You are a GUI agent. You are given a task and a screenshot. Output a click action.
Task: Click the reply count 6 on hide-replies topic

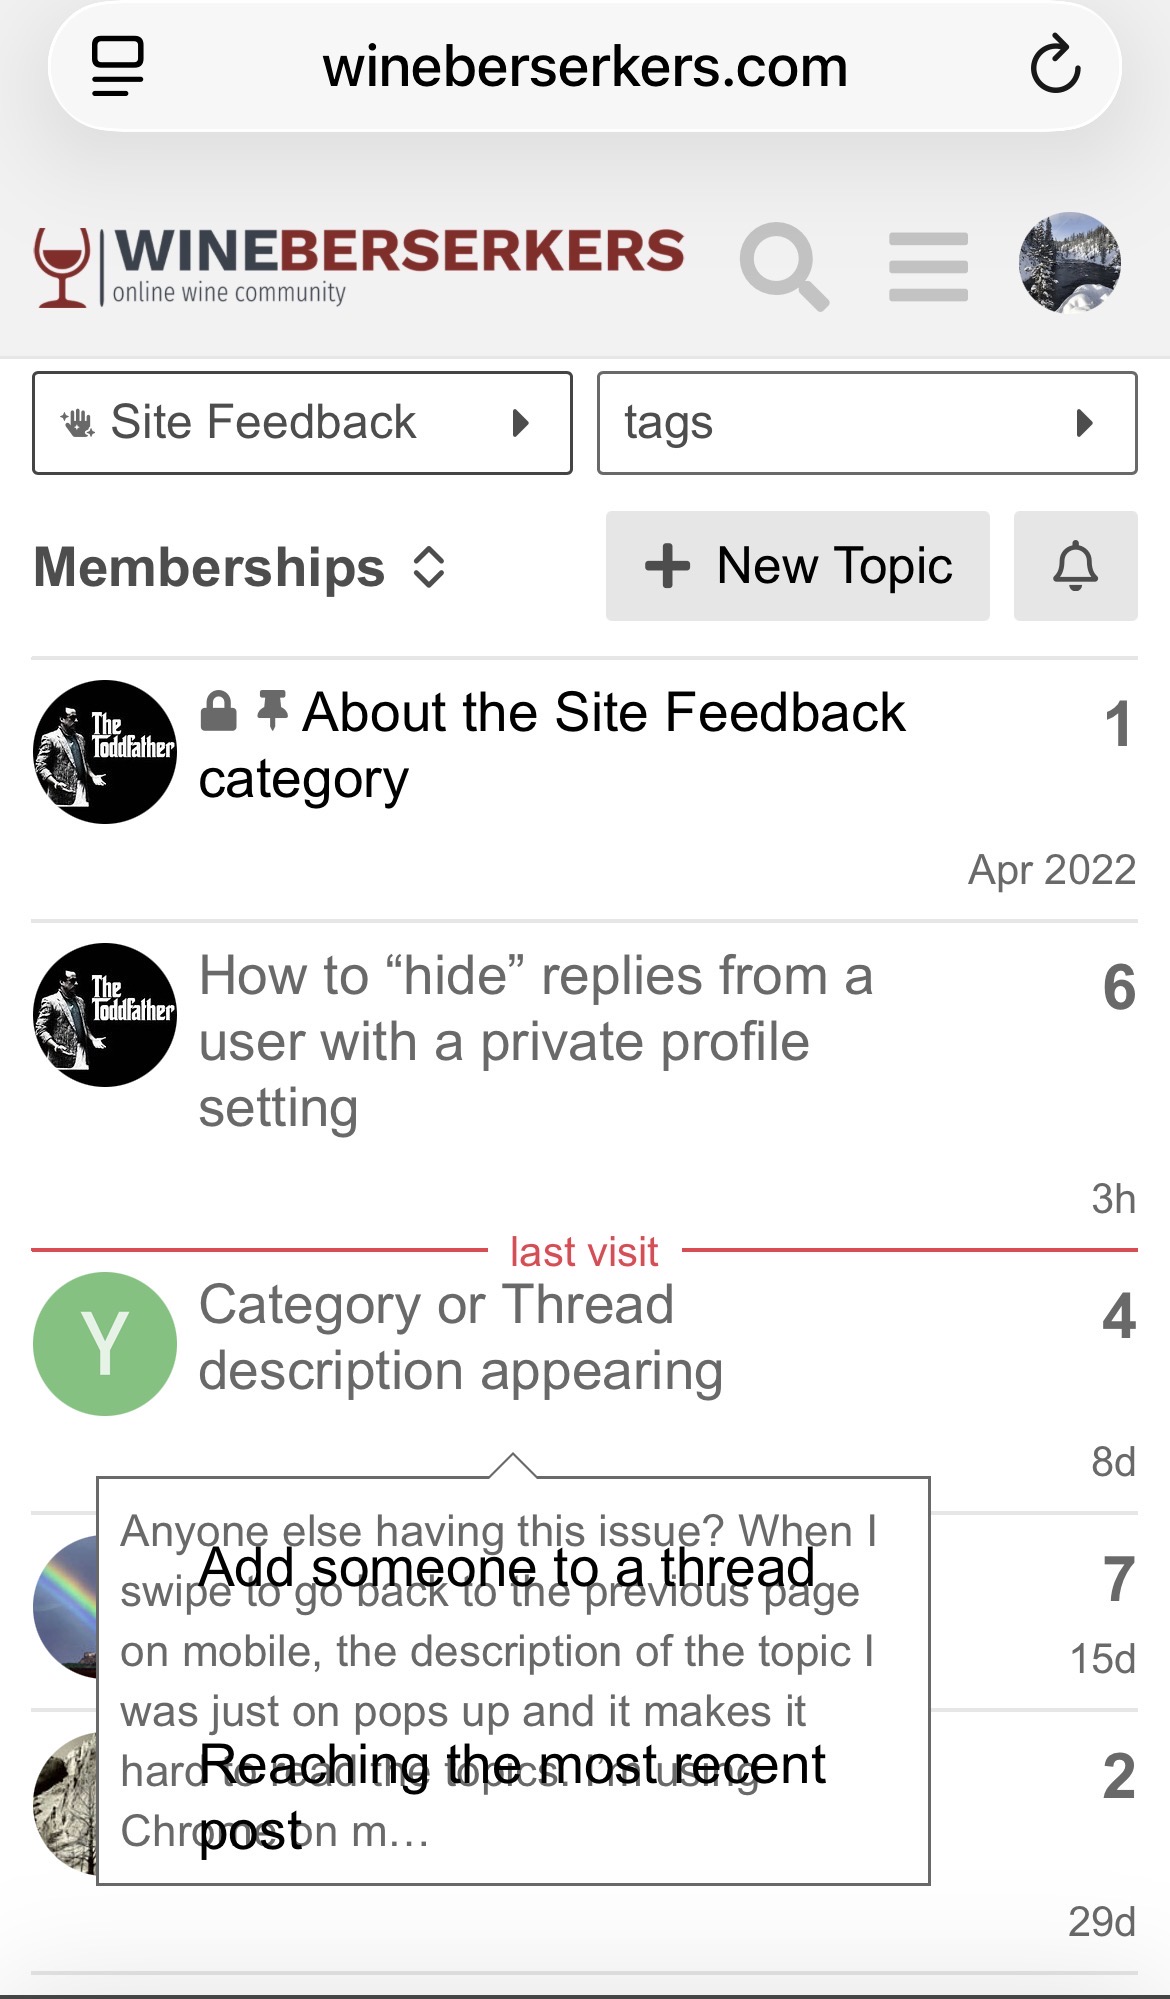click(1118, 988)
